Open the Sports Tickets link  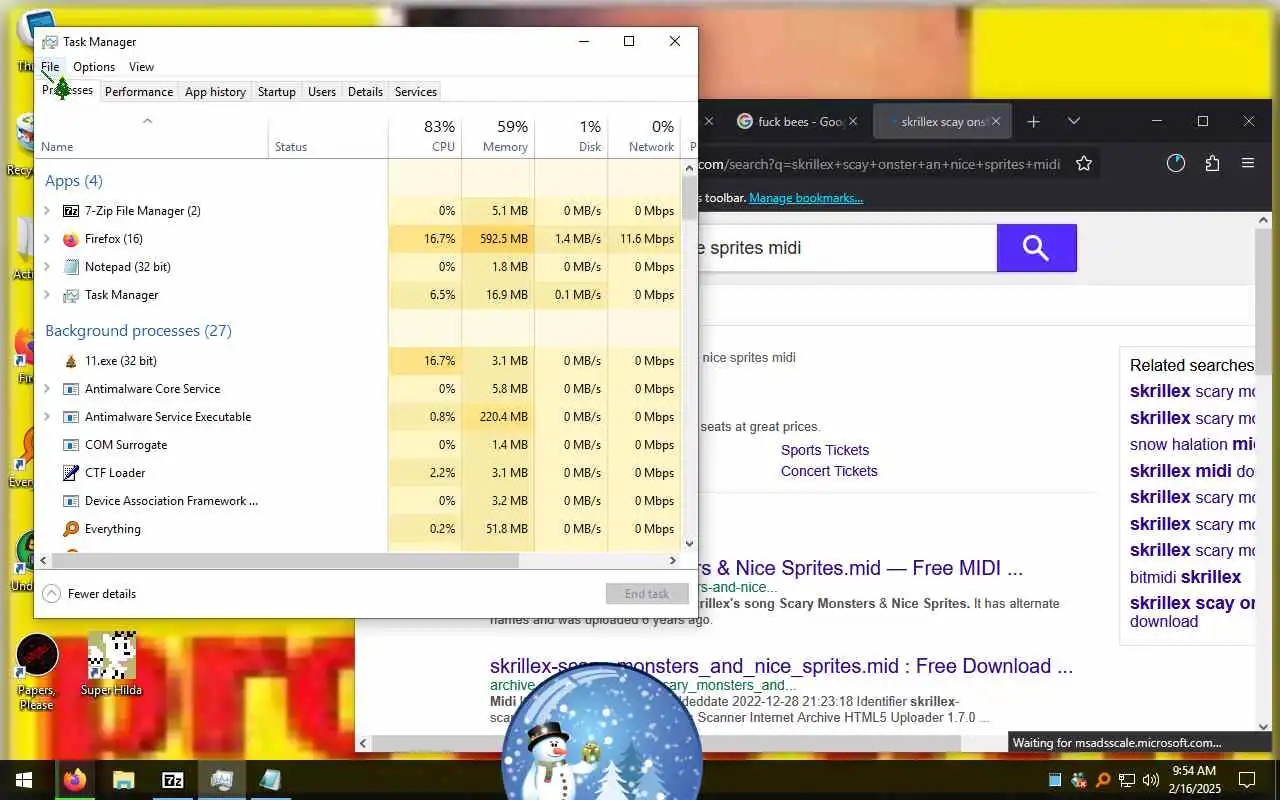[825, 450]
